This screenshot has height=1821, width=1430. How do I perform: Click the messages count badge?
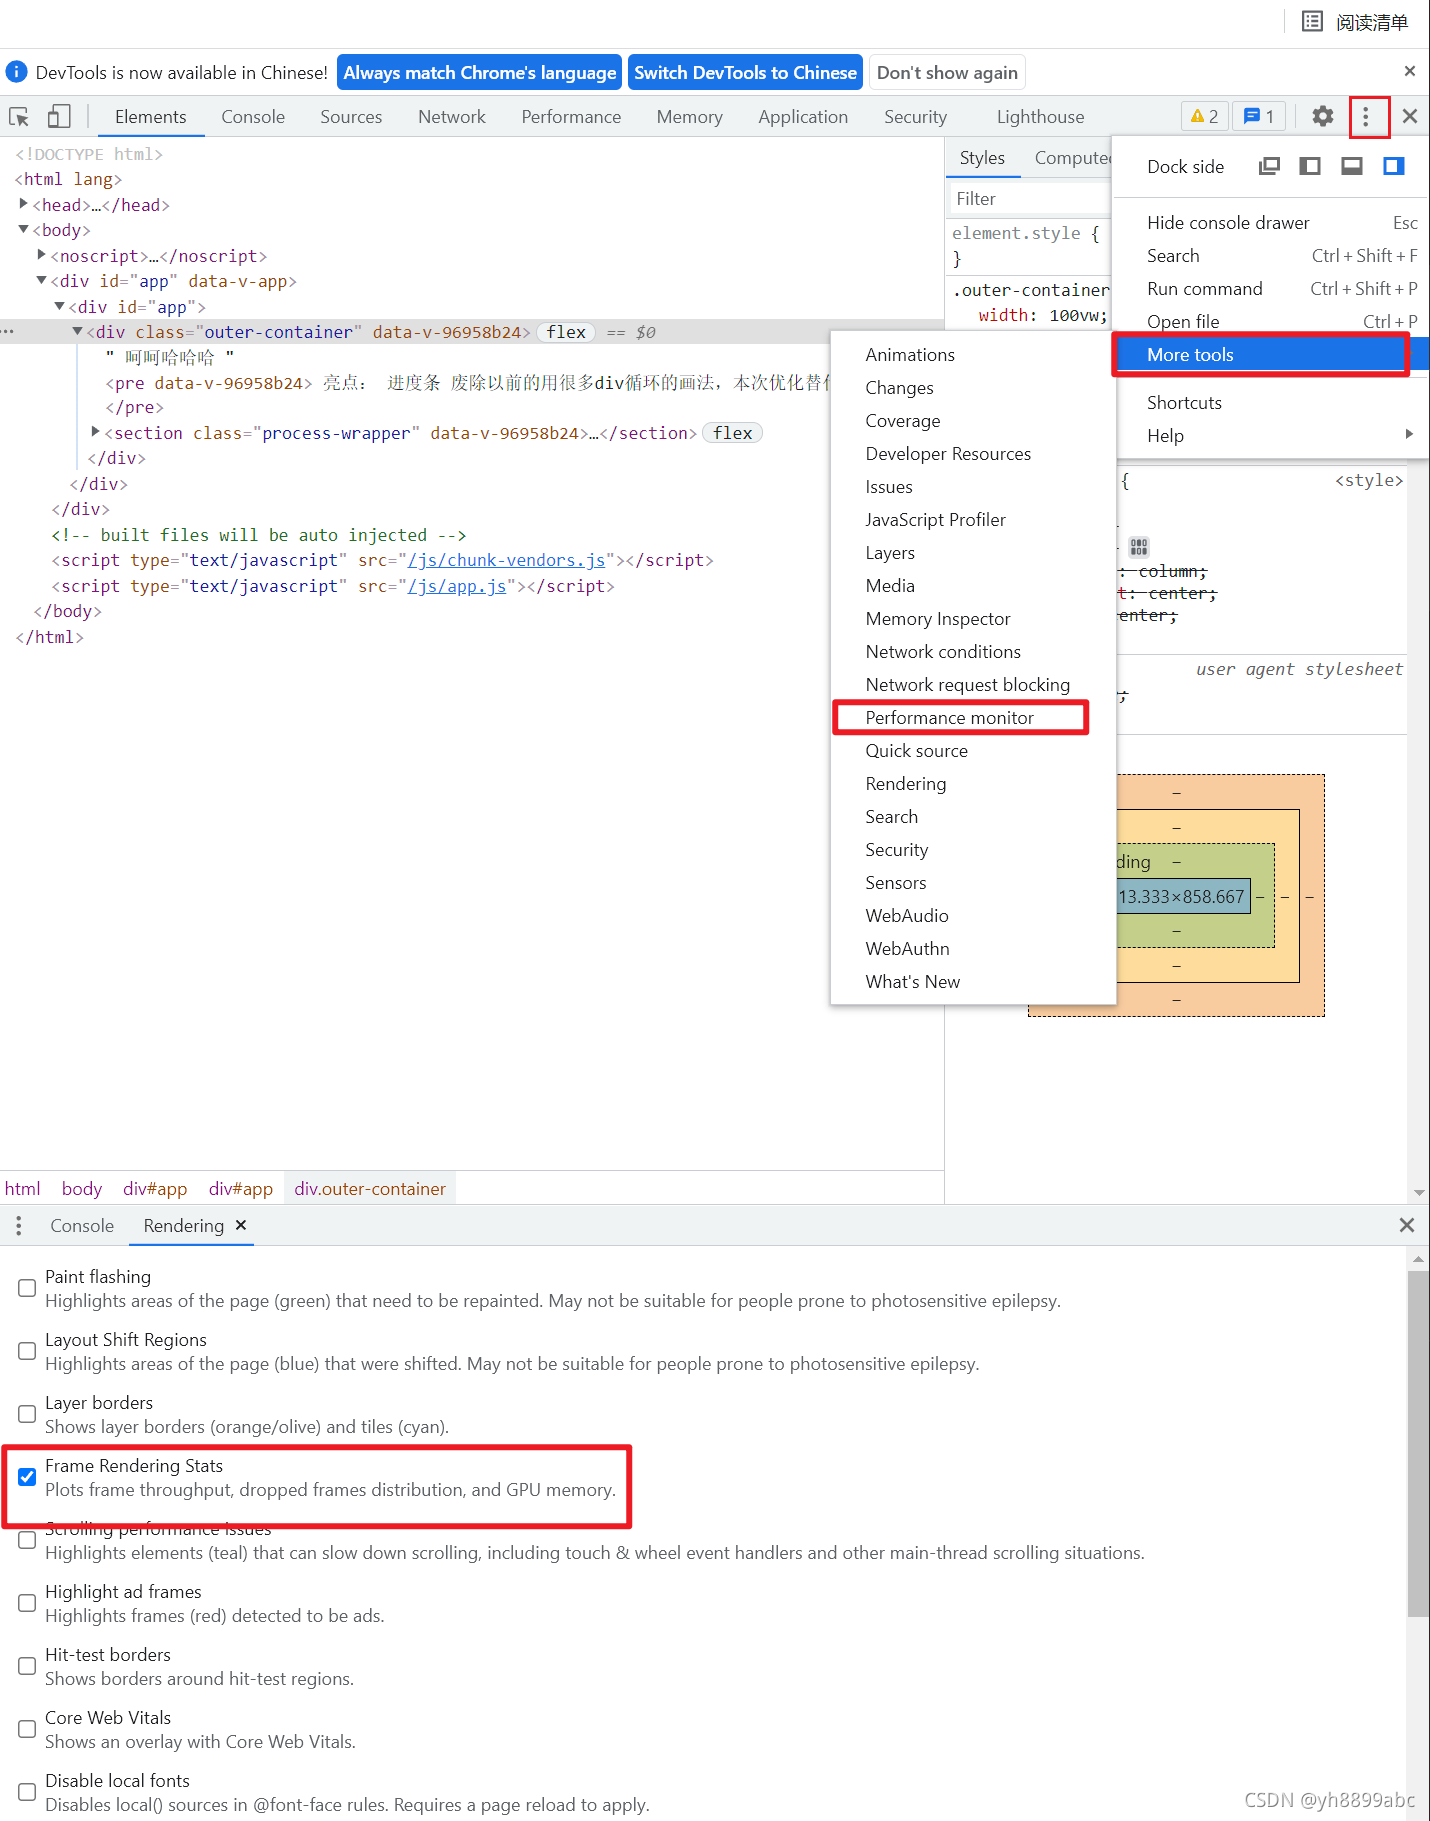1259,117
